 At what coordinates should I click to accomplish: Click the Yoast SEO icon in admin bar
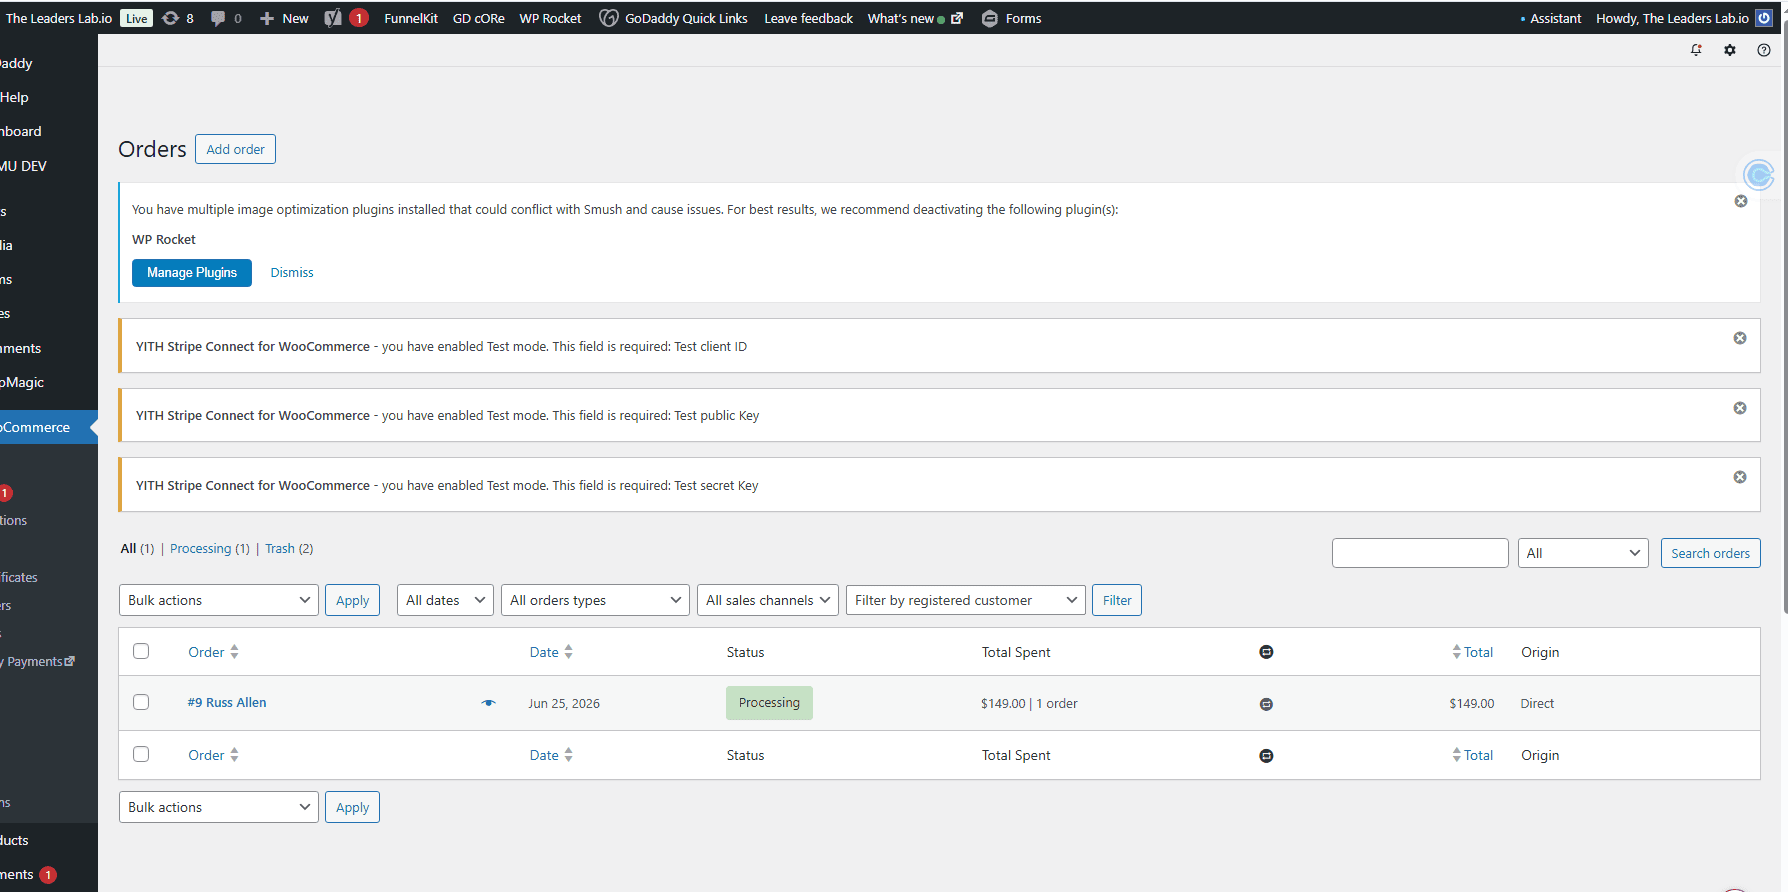pyautogui.click(x=333, y=18)
